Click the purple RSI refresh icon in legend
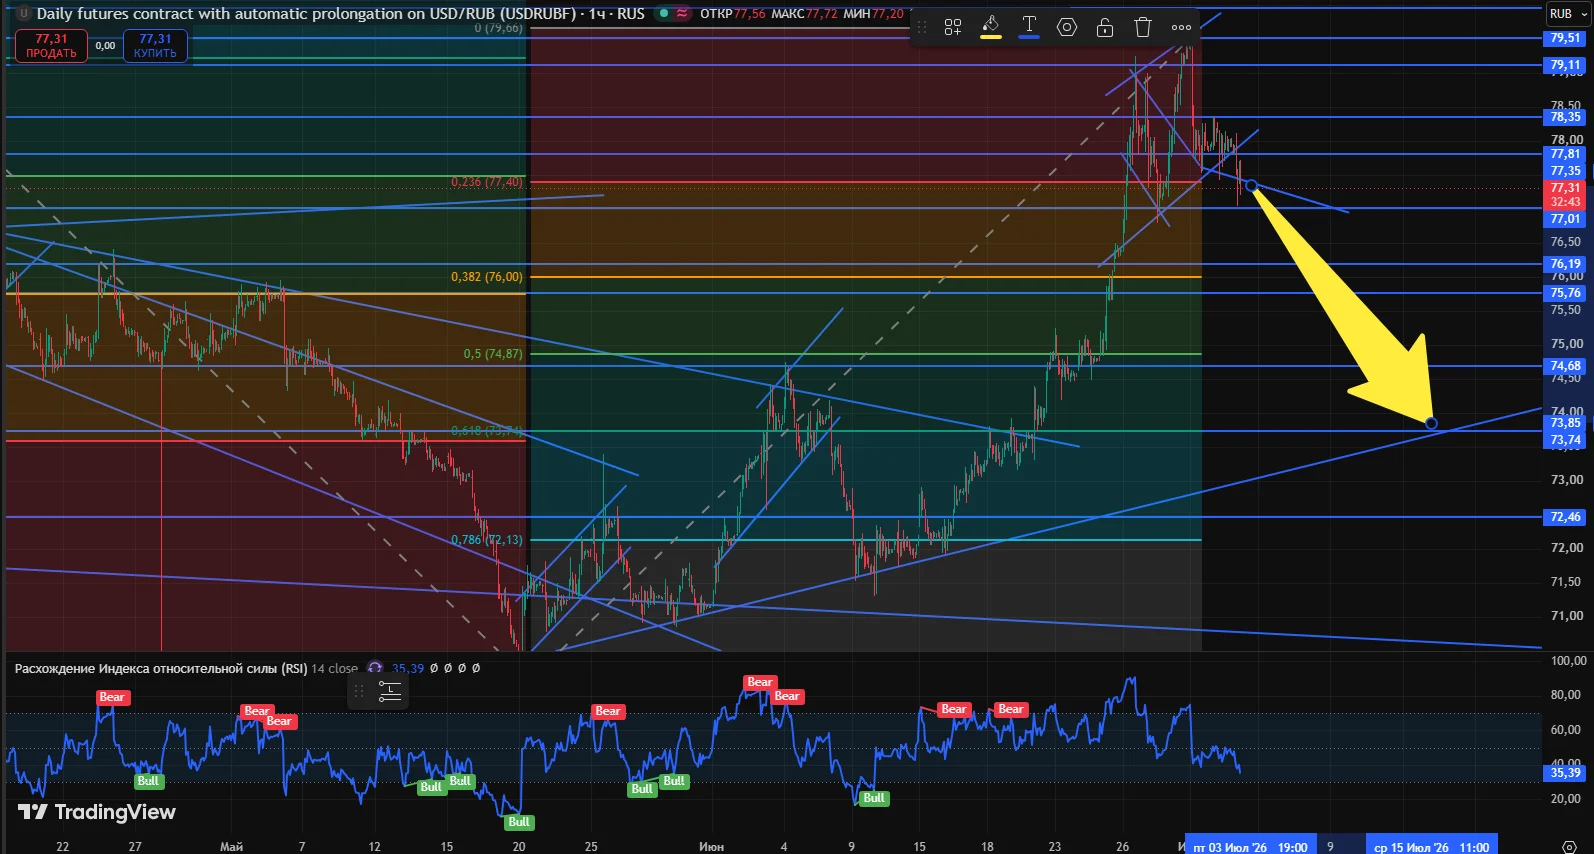The image size is (1594, 854). click(375, 668)
